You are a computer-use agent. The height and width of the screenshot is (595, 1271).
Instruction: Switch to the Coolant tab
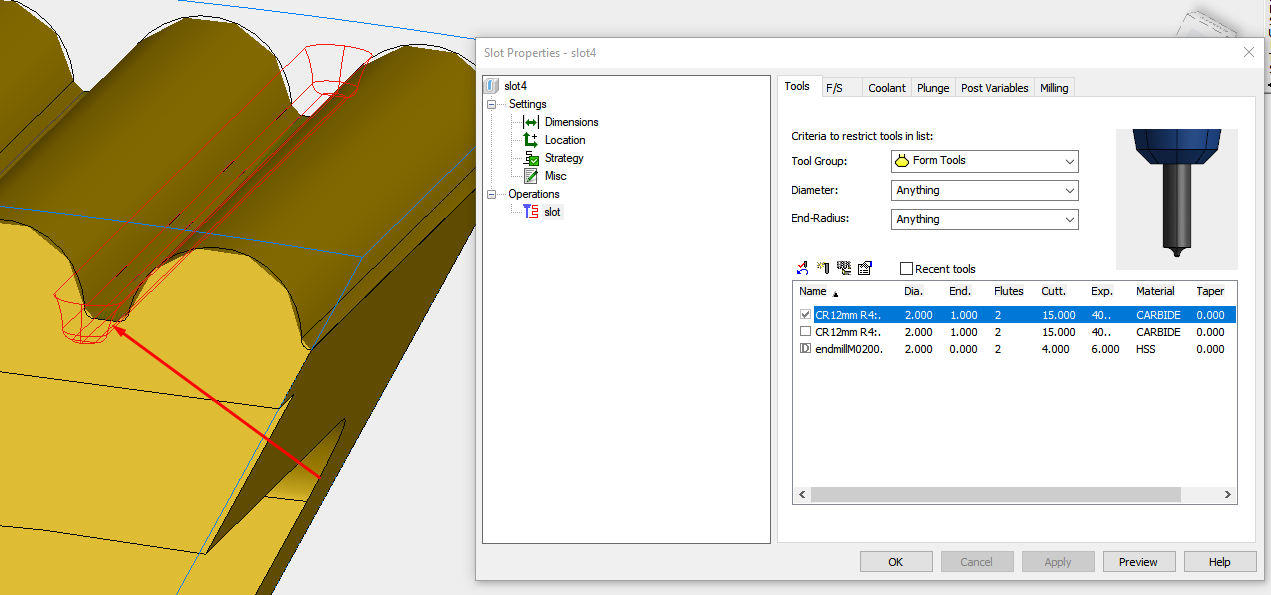(x=886, y=87)
